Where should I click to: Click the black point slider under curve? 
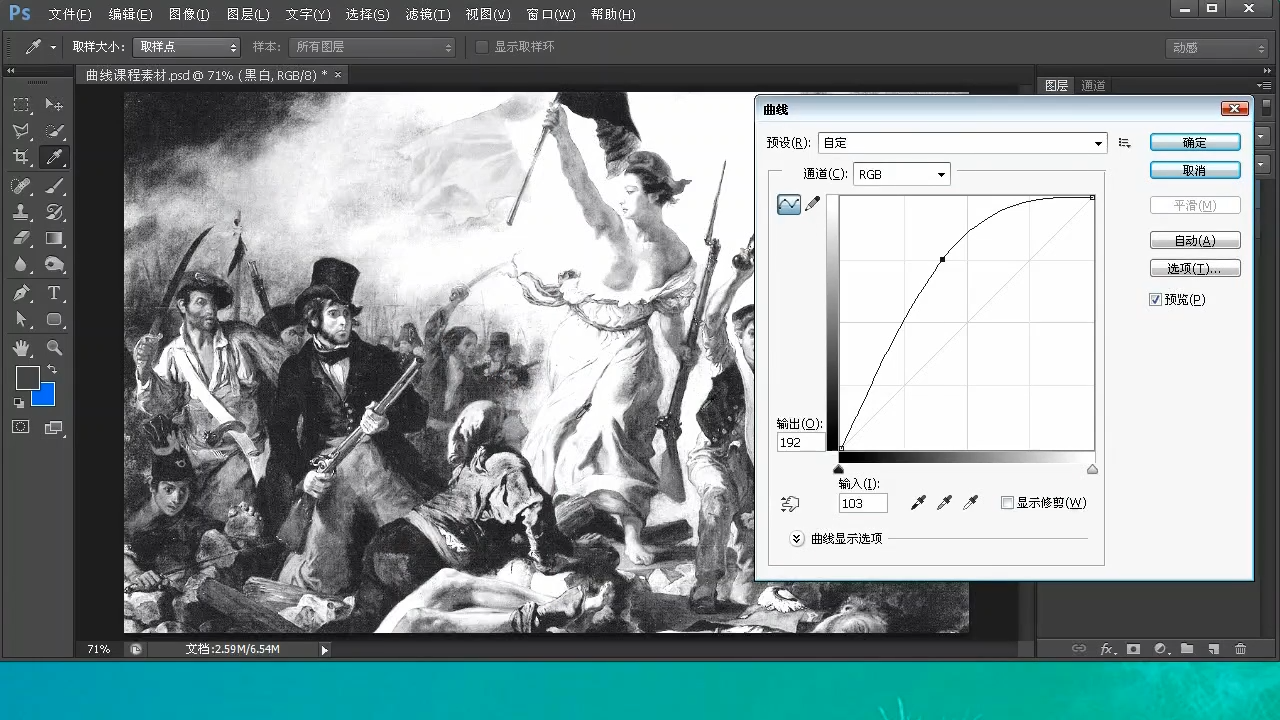click(838, 469)
